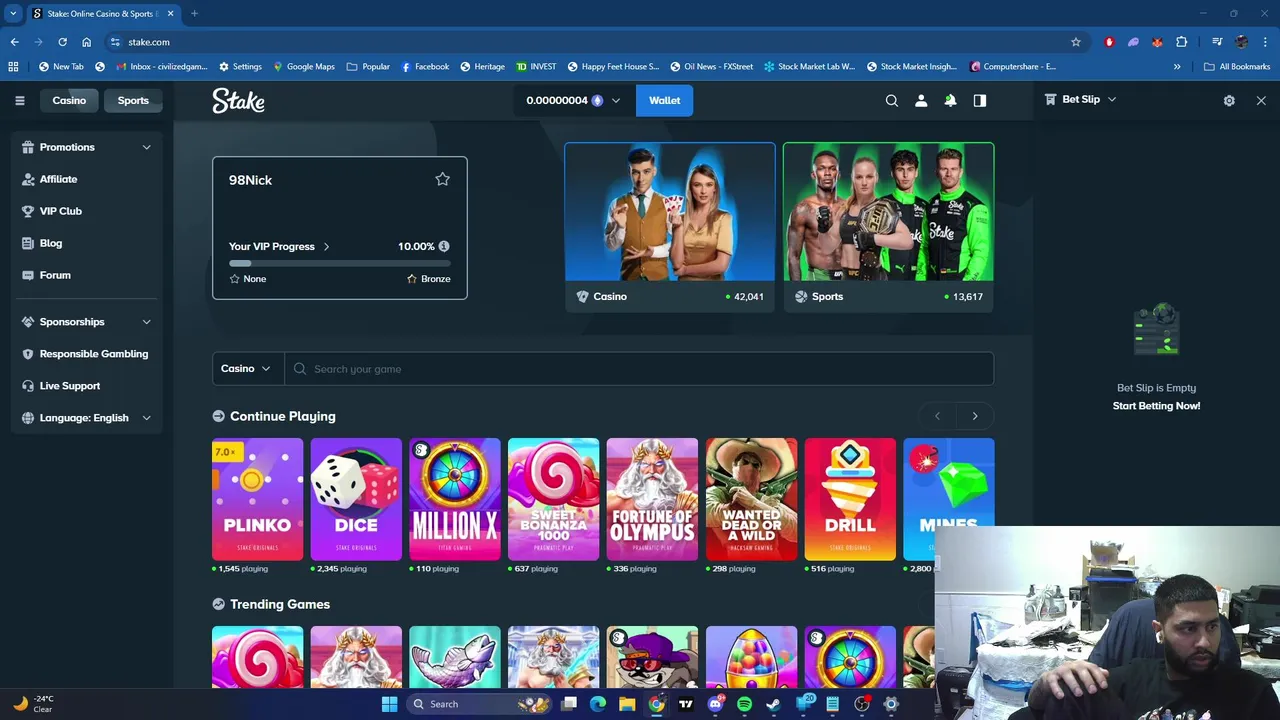Image resolution: width=1280 pixels, height=720 pixels.
Task: Expand the Sponsorships menu
Action: click(x=87, y=322)
